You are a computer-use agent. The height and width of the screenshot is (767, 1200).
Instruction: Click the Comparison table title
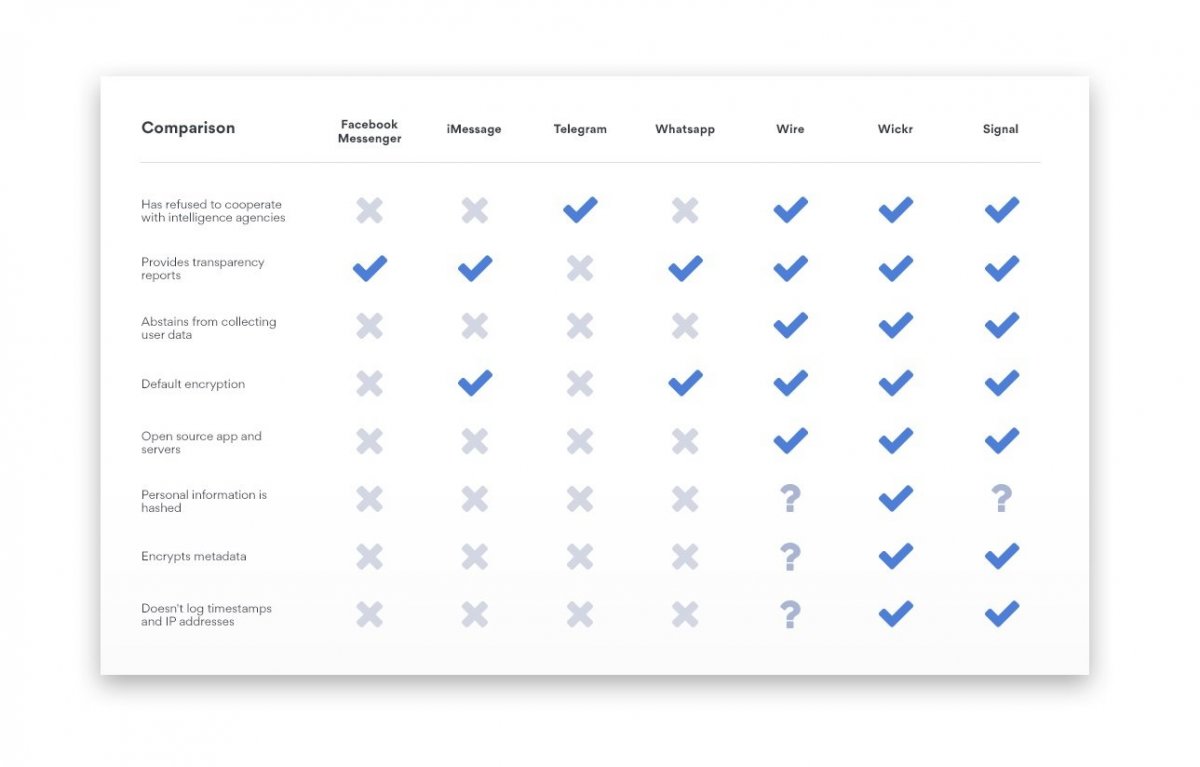point(188,128)
